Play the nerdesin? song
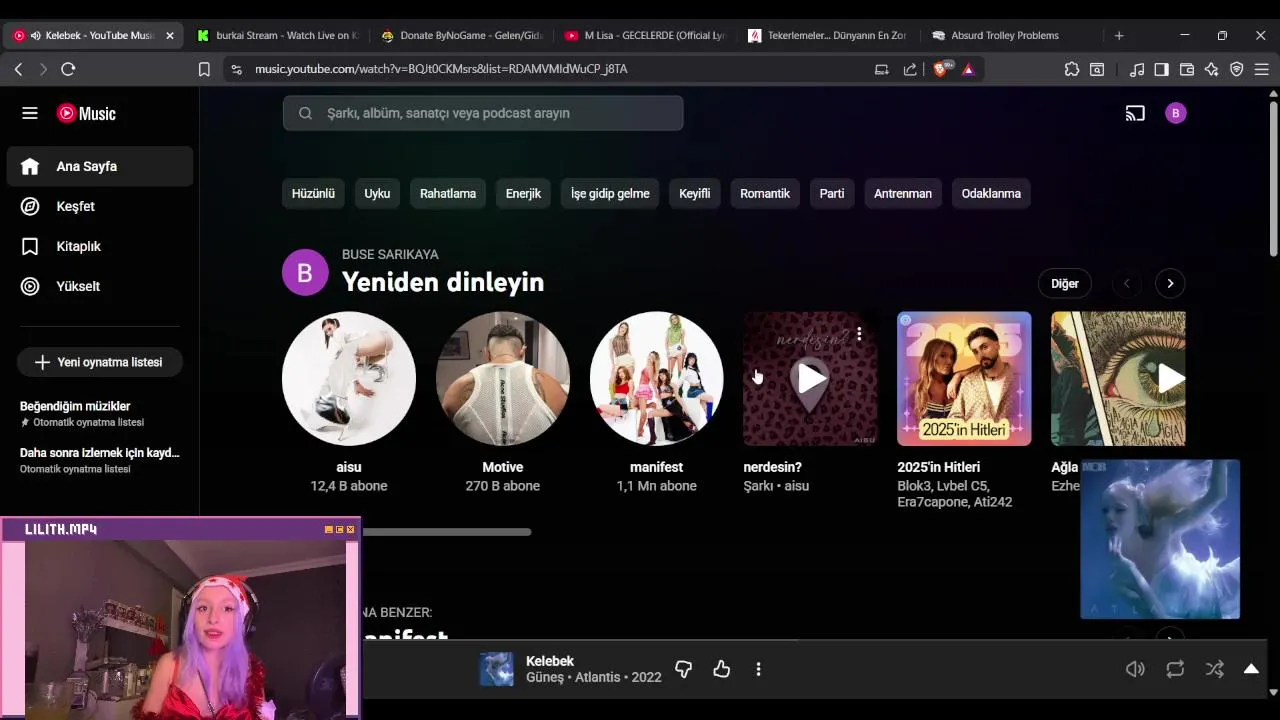Screen dimensions: 1280x720 click(810, 378)
